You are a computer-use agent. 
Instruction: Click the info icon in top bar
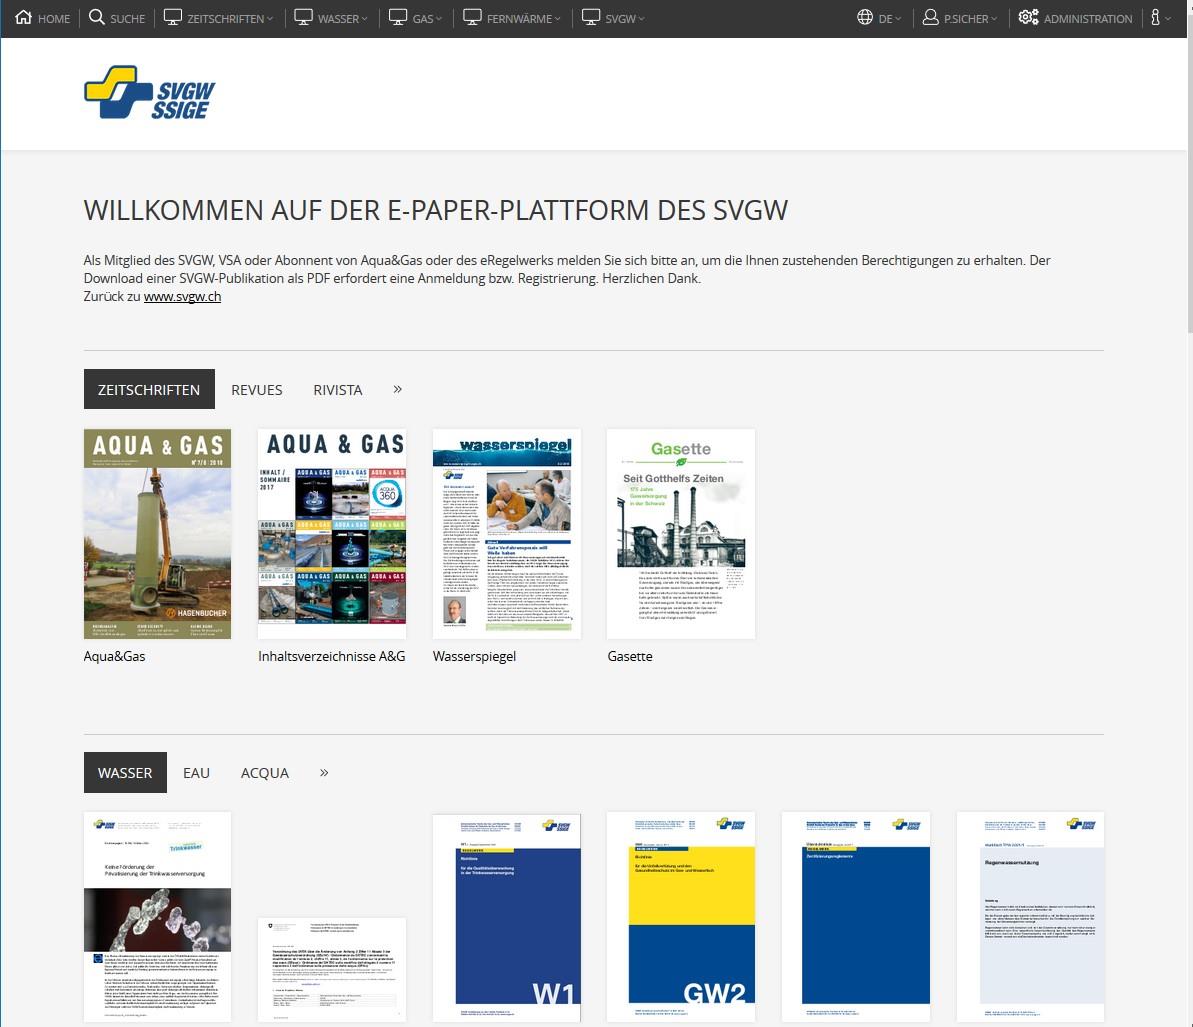click(1156, 18)
